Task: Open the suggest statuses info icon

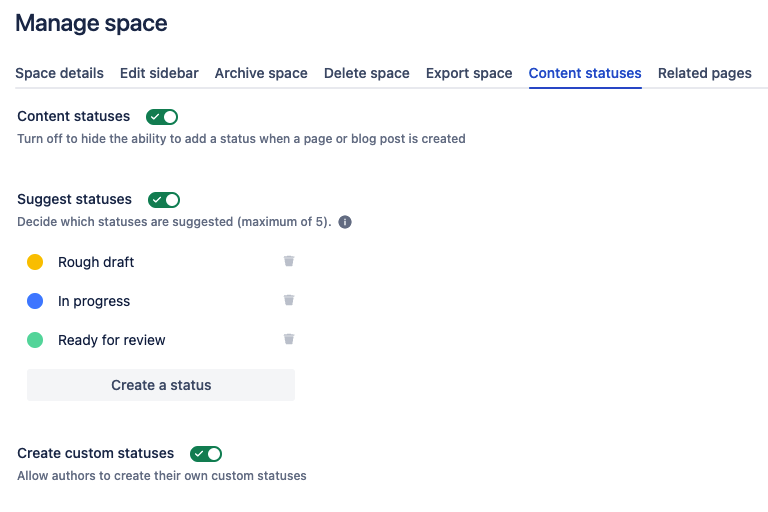Action: point(345,222)
